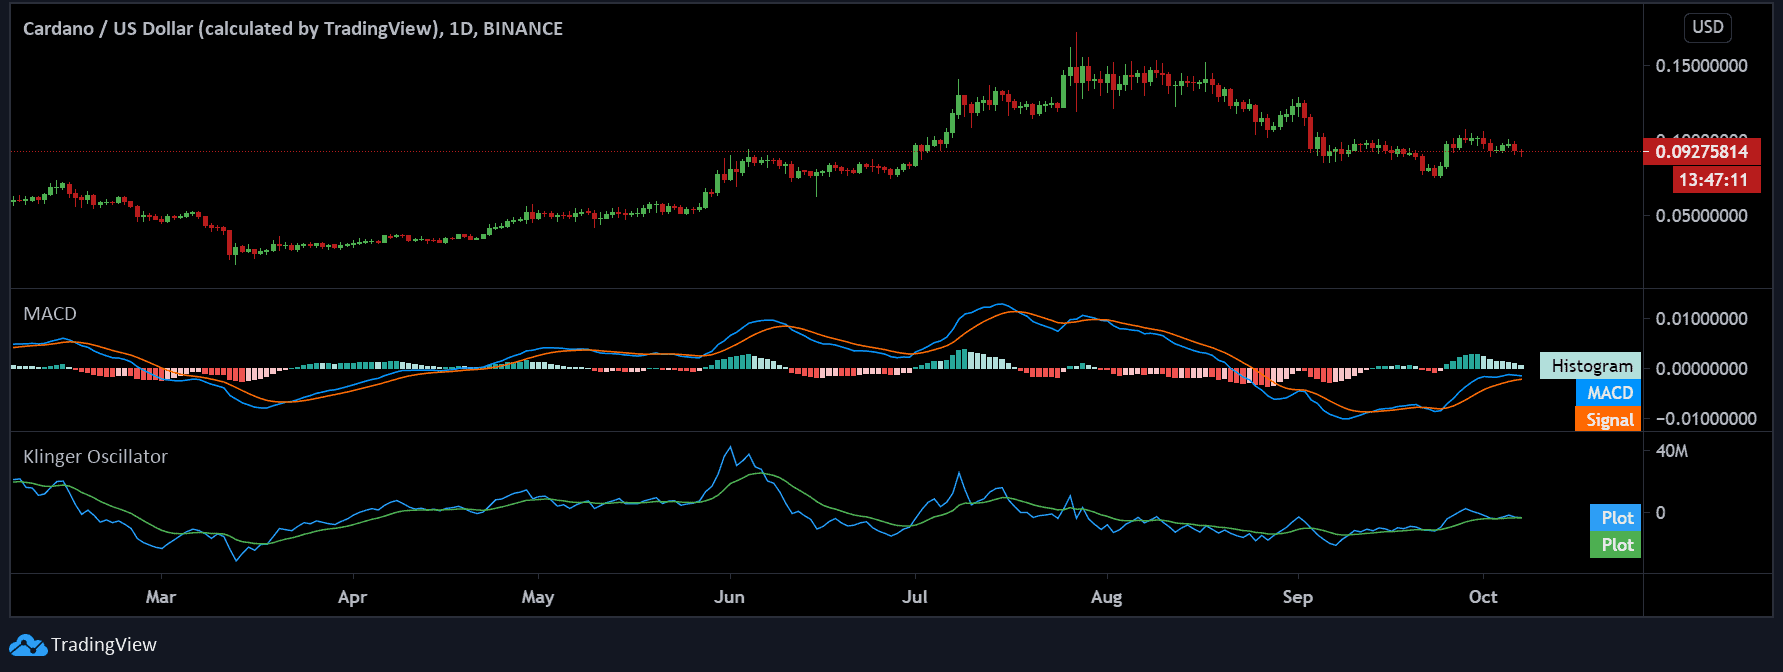Click the Oct label on time axis
This screenshot has height=672, width=1783.
[x=1483, y=597]
